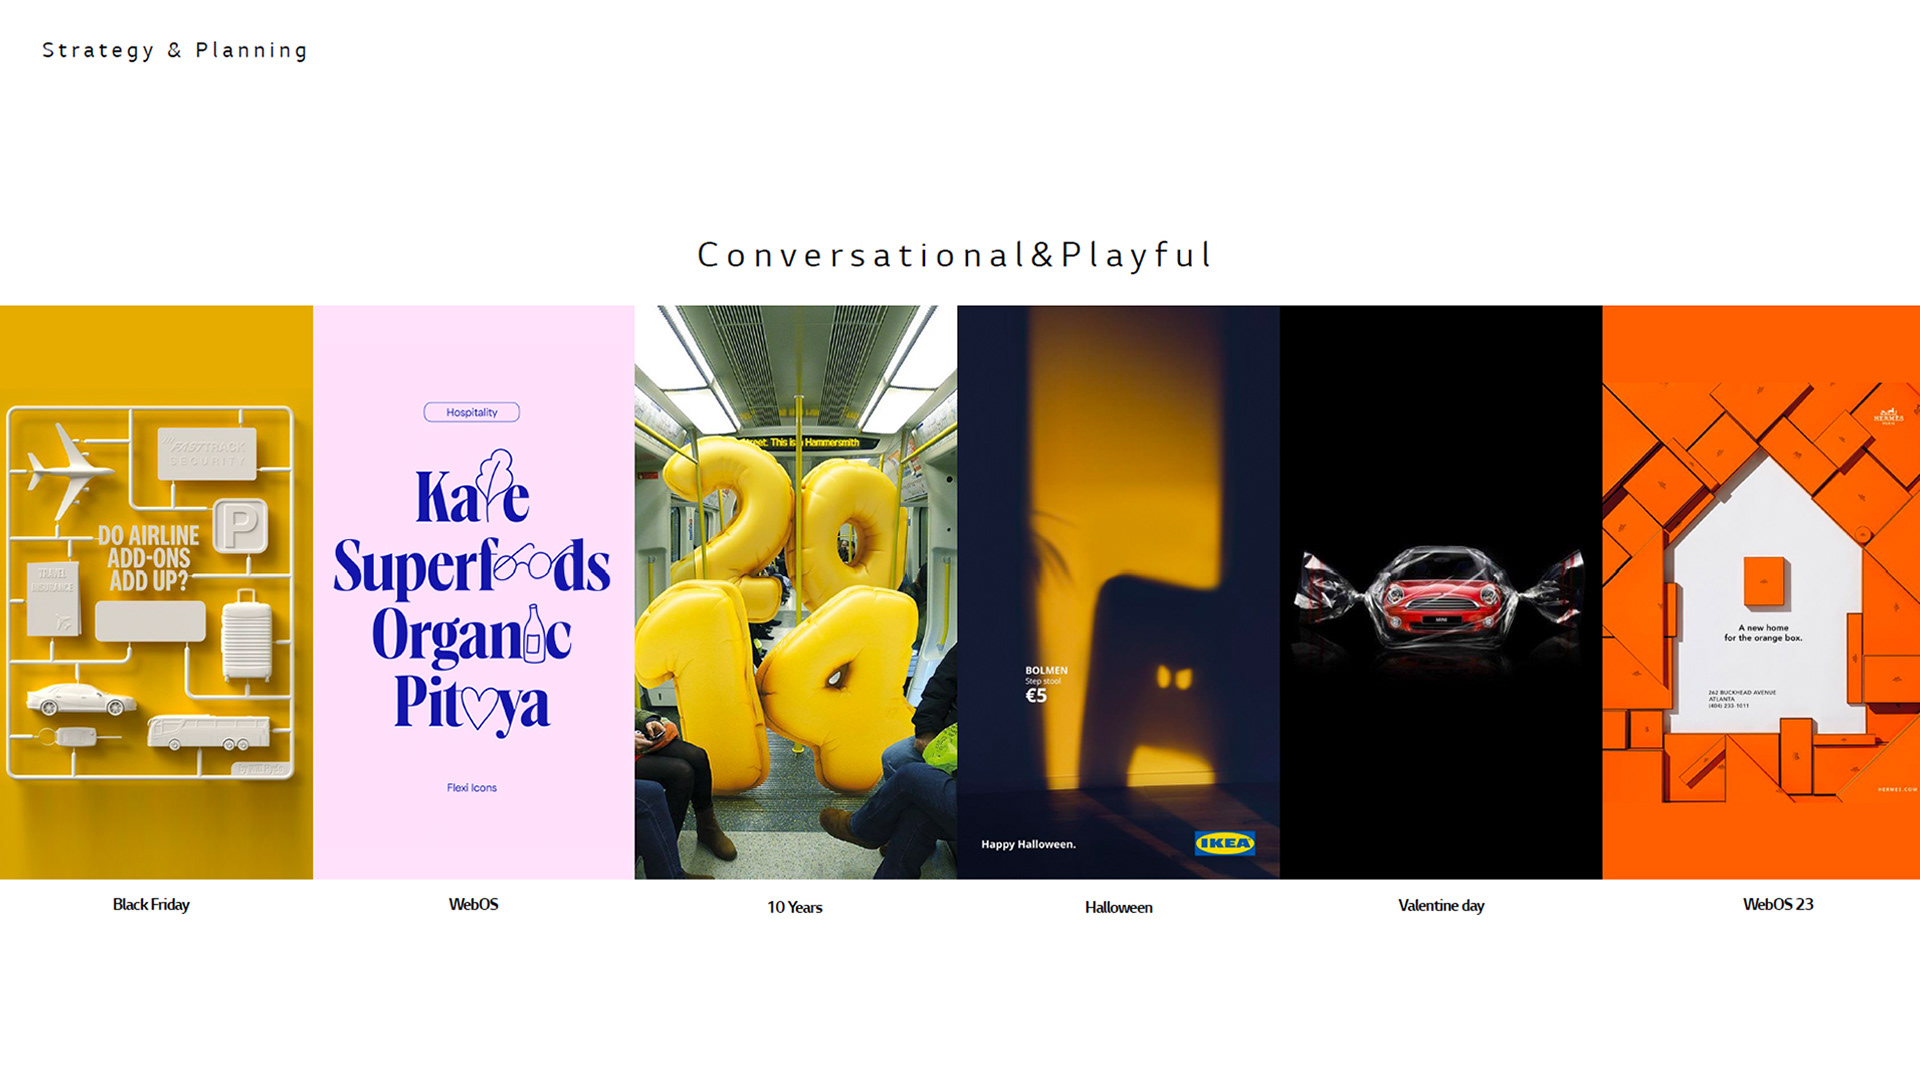This screenshot has height=1079, width=1920.
Task: Open the pink Kale Superfoods poster
Action: 474,592
